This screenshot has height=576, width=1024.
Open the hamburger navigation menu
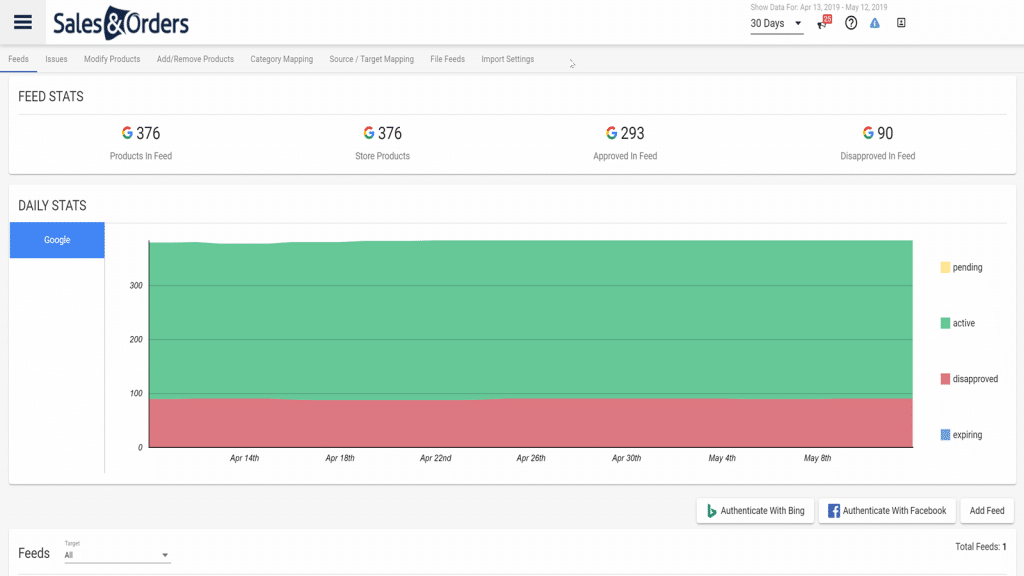[x=23, y=23]
